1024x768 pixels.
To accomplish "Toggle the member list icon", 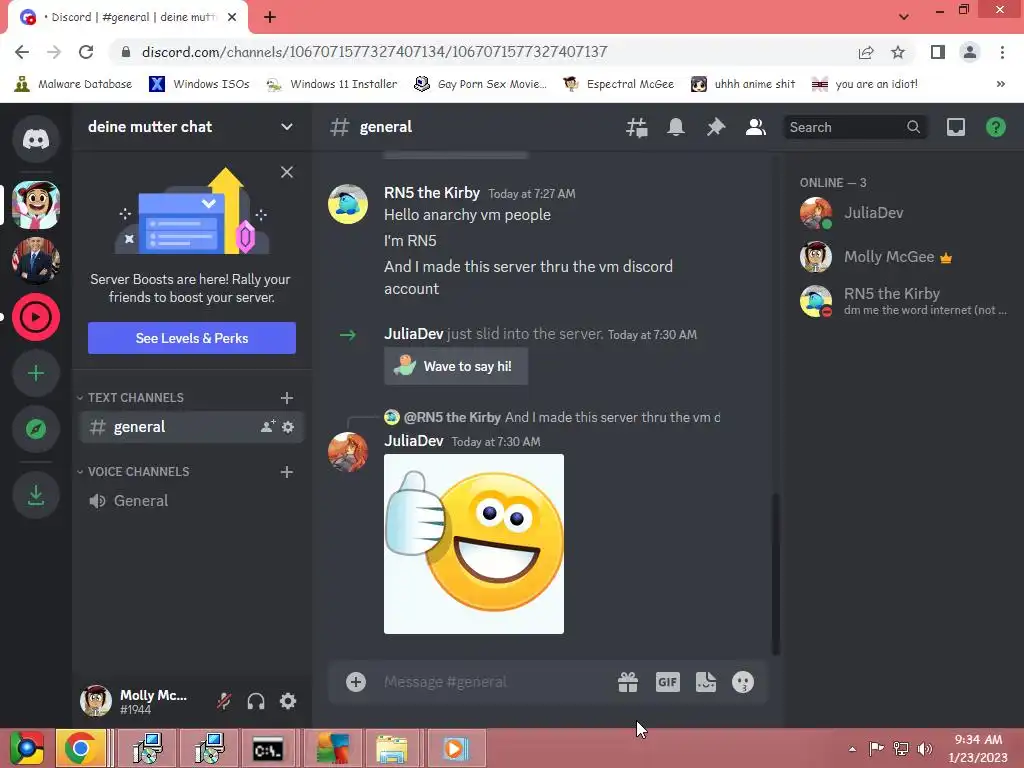I will [x=756, y=127].
